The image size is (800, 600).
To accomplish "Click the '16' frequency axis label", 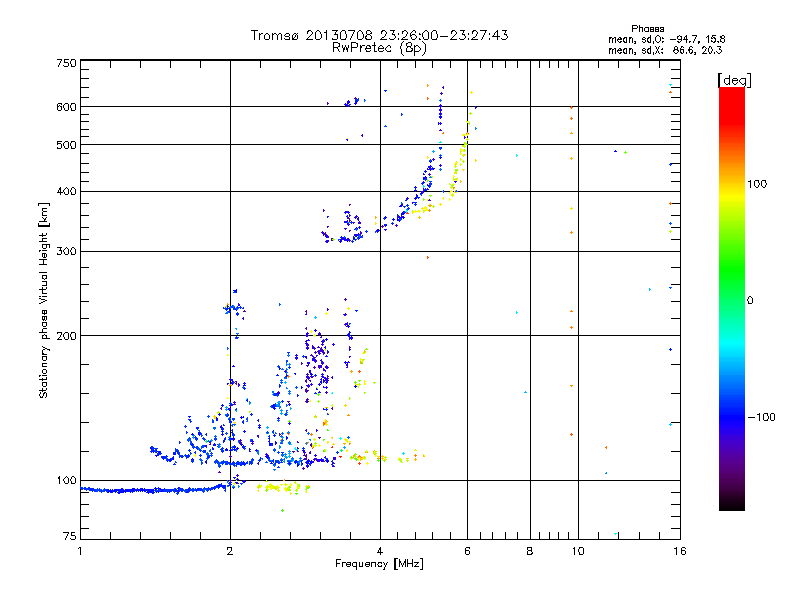I will click(x=680, y=551).
